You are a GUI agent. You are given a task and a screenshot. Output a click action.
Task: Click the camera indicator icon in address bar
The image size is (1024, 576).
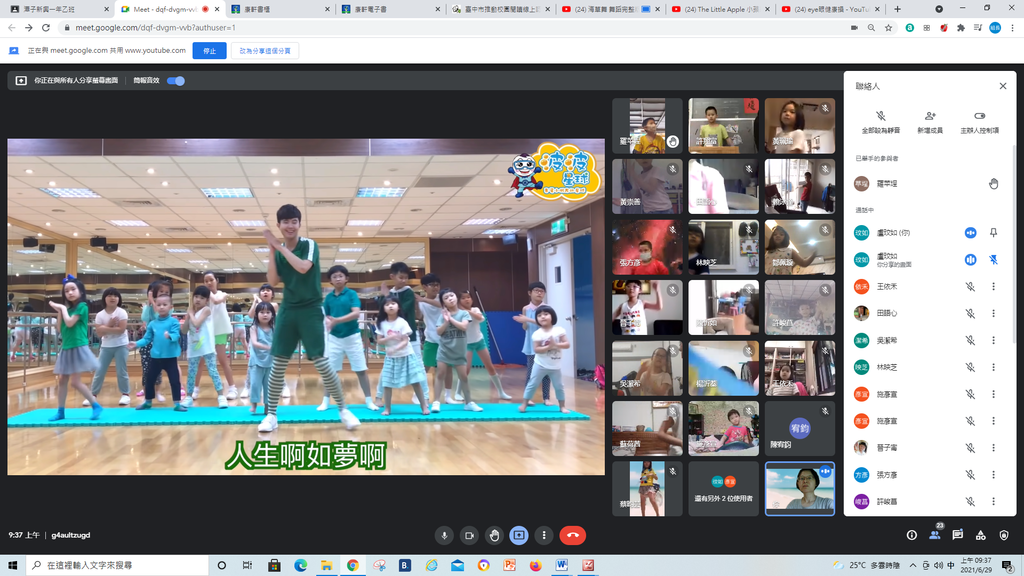854,28
